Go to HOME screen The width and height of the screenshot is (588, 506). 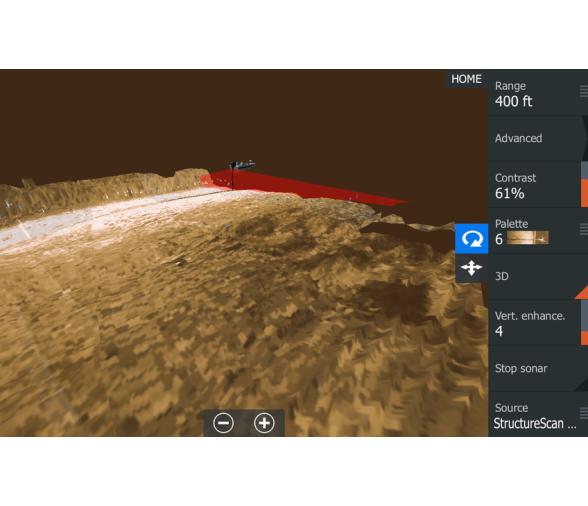click(466, 79)
